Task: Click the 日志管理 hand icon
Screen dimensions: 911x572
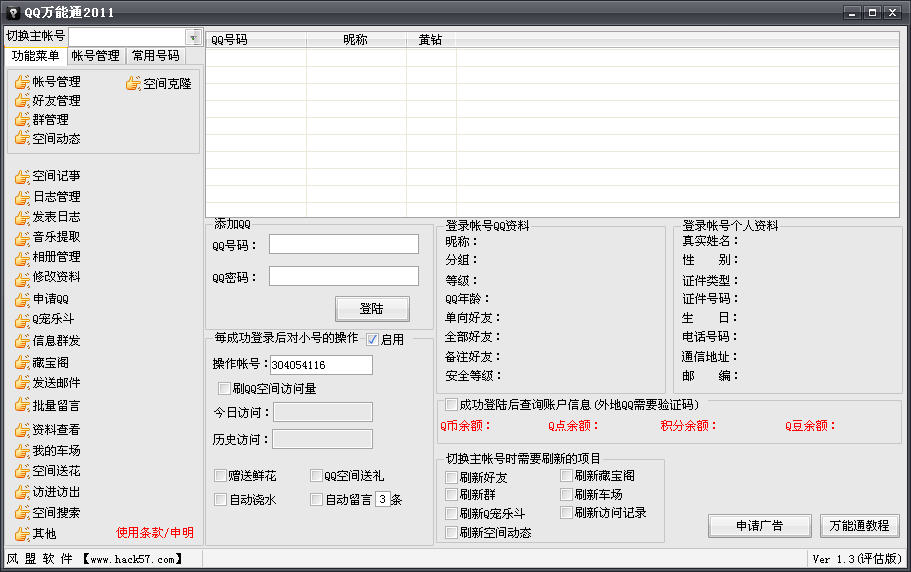Action: [x=22, y=197]
